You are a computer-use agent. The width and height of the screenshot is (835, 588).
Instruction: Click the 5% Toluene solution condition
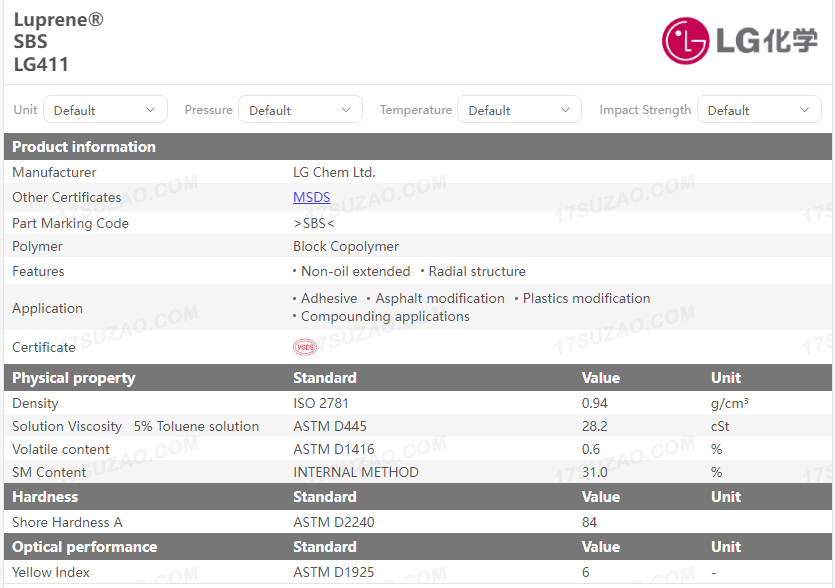pos(197,426)
